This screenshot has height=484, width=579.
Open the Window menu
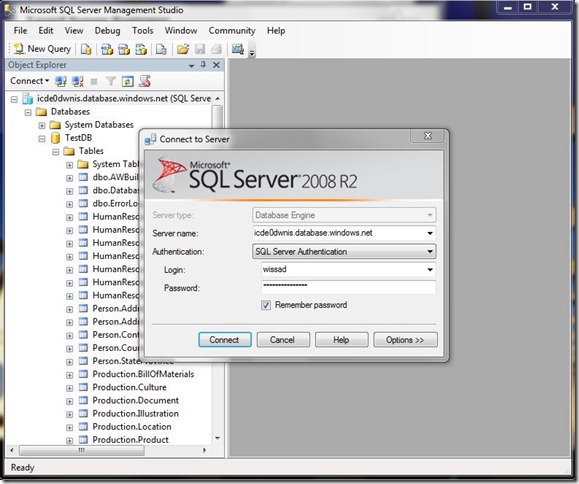tap(181, 31)
